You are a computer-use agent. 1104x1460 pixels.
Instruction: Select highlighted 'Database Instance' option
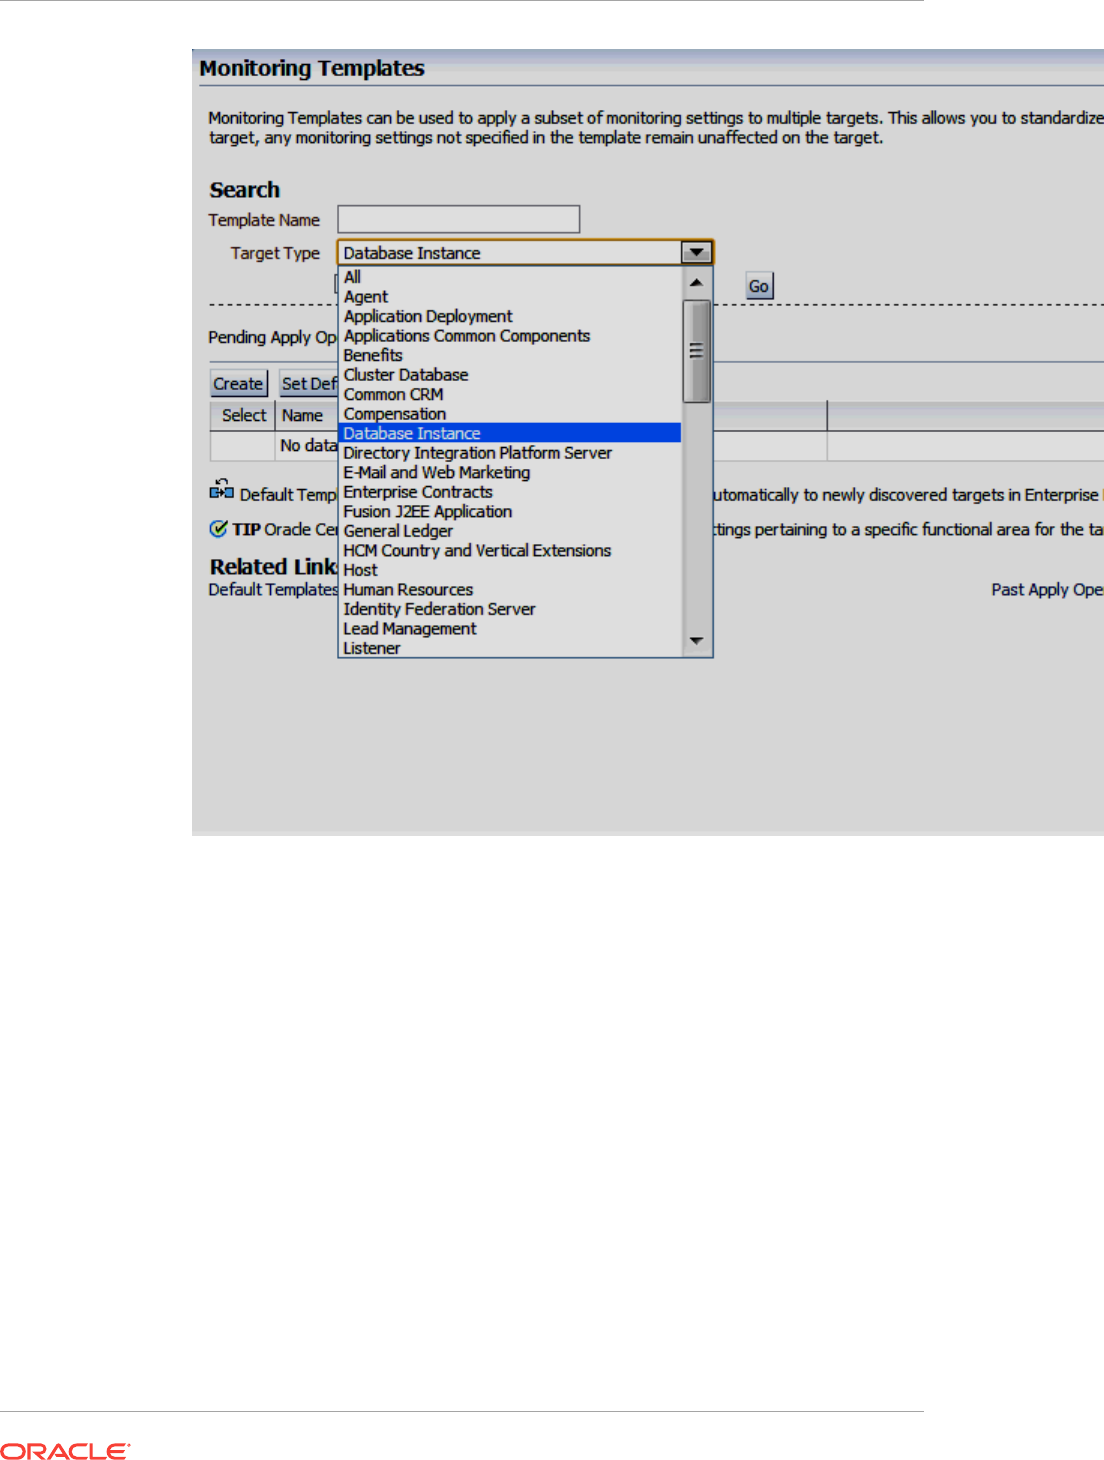510,433
